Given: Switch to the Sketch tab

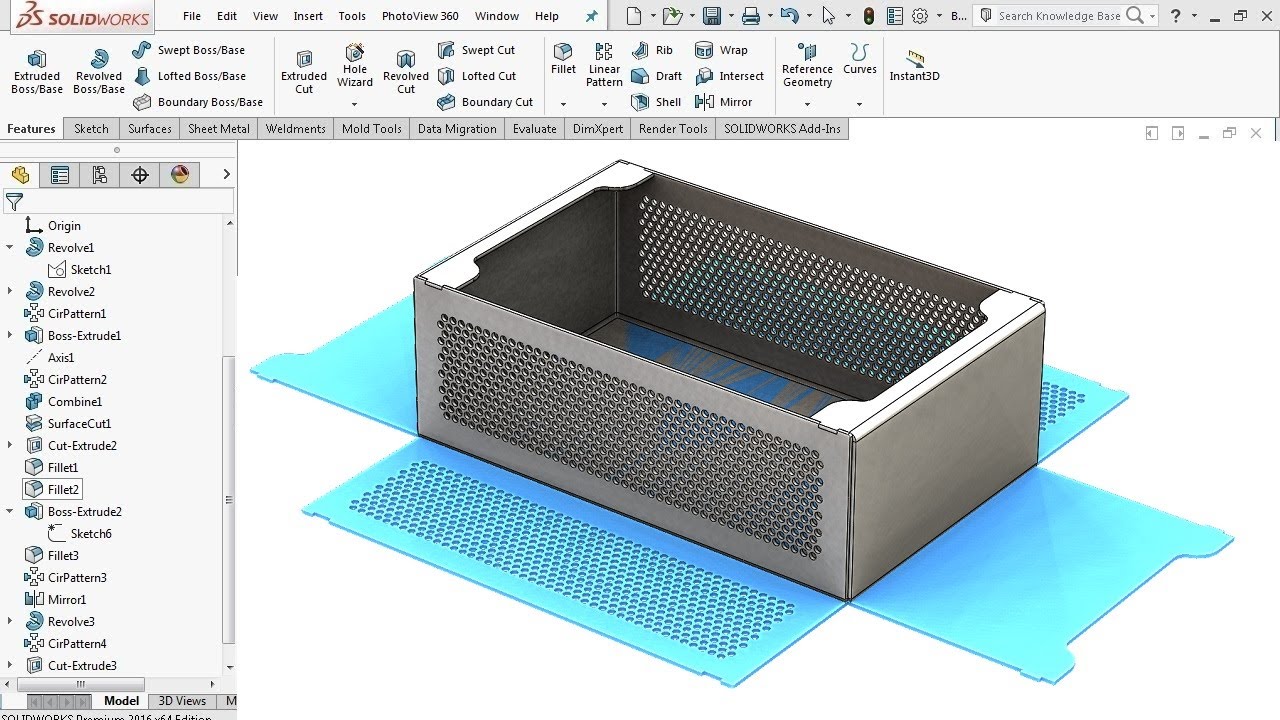Looking at the screenshot, I should pos(91,128).
